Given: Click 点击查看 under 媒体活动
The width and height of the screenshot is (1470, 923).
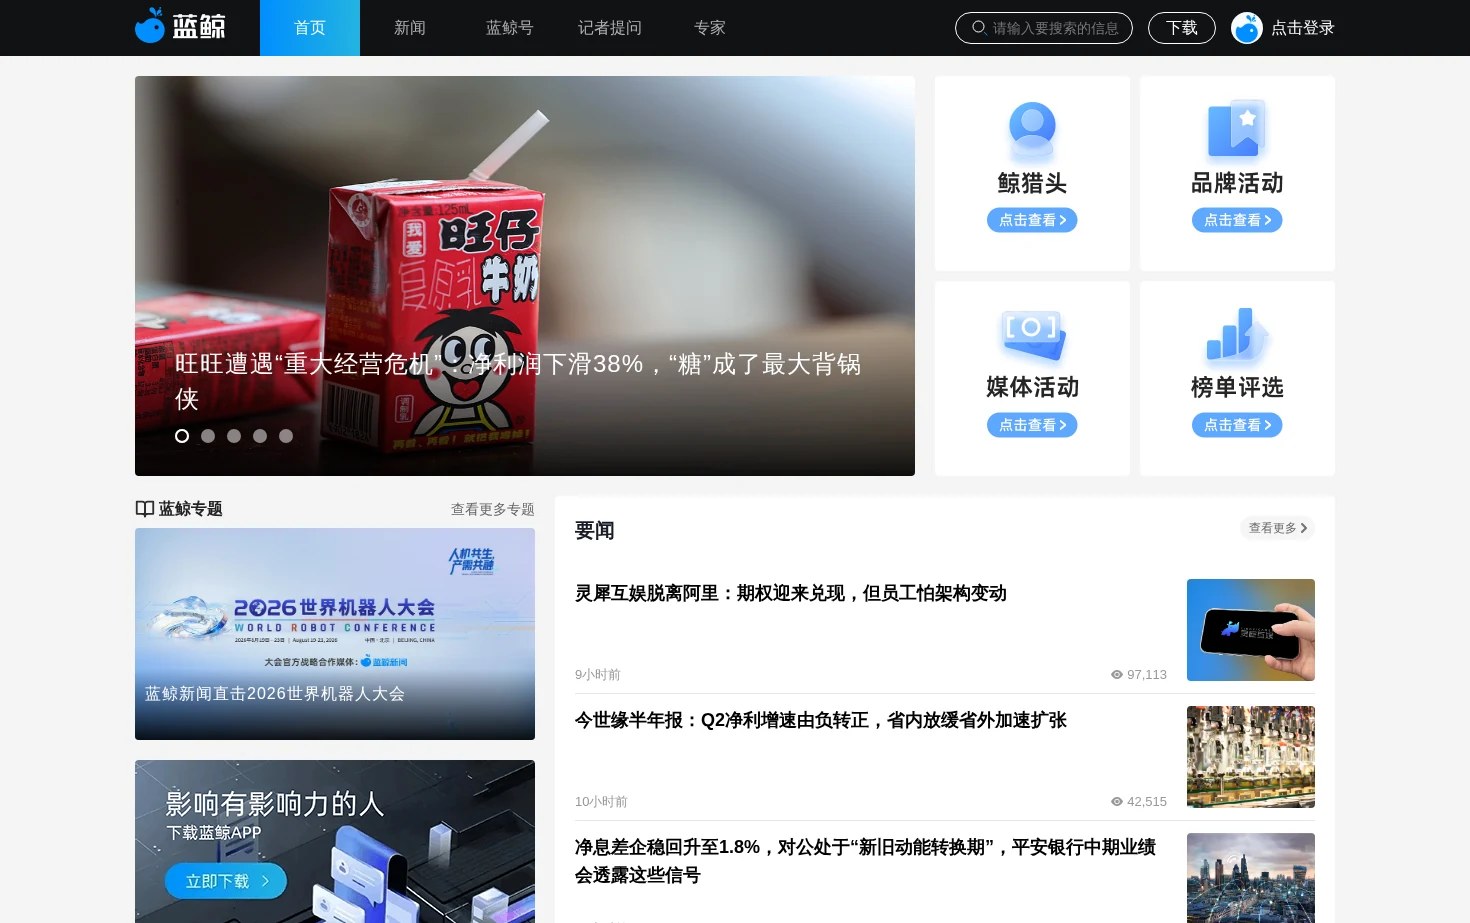Looking at the screenshot, I should (1032, 425).
